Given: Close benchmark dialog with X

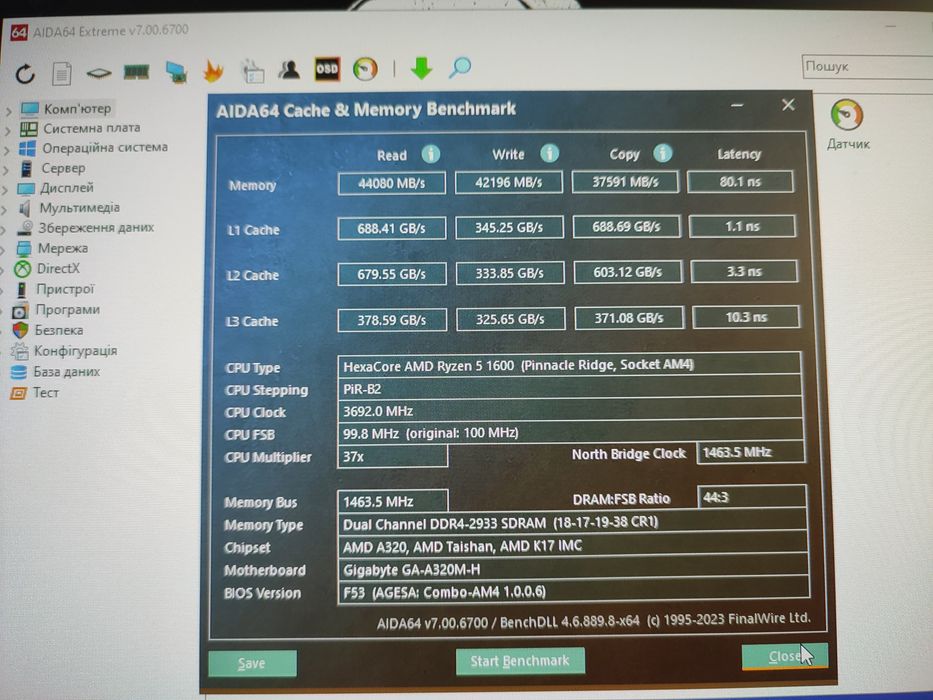Looking at the screenshot, I should [788, 105].
